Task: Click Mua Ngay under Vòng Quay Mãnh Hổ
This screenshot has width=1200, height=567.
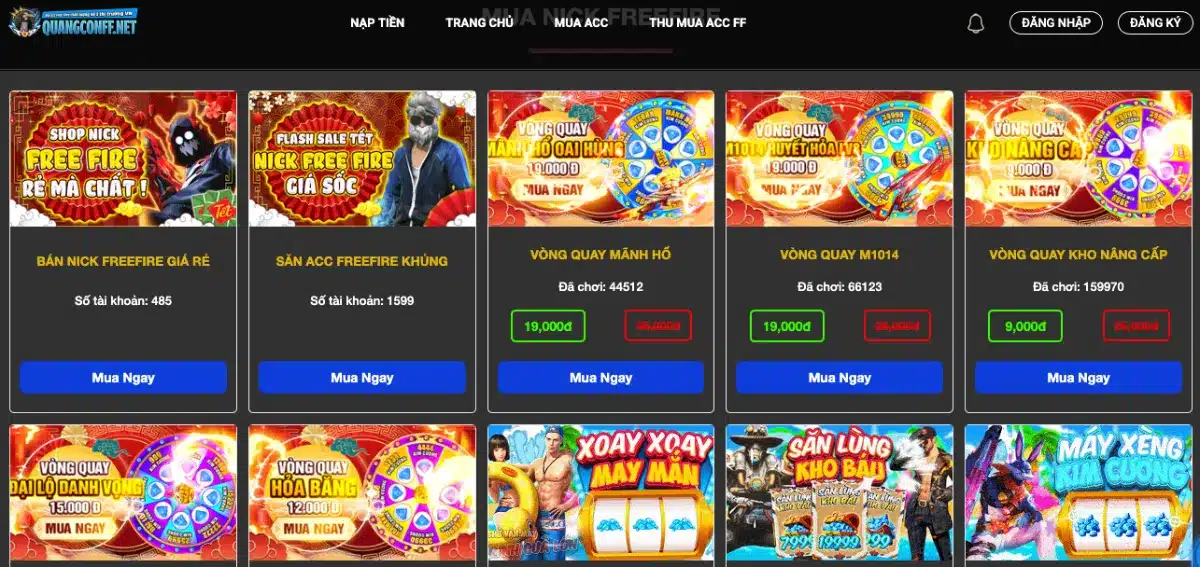Action: (601, 378)
